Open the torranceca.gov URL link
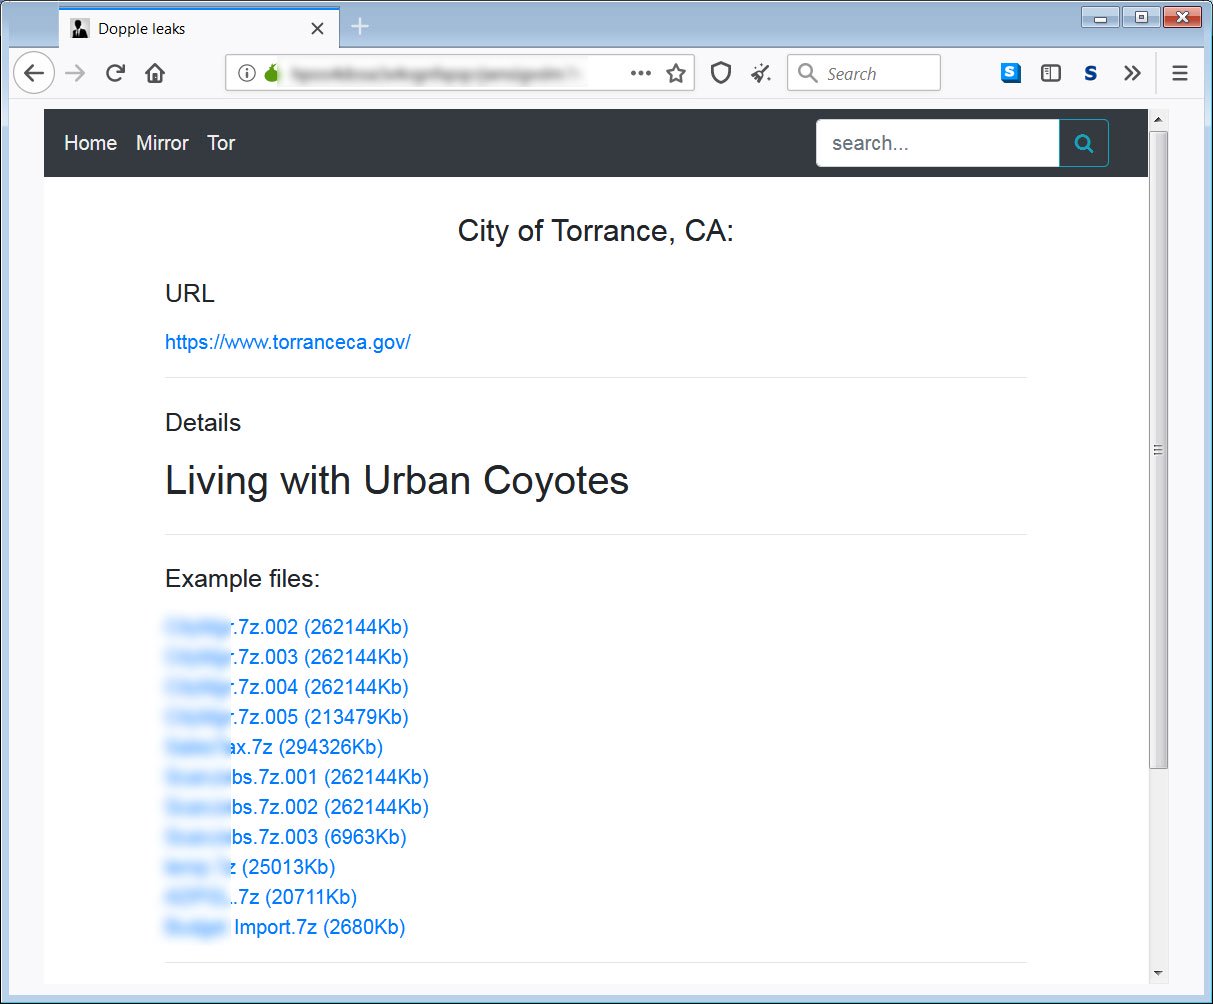Image resolution: width=1213 pixels, height=1004 pixels. click(x=288, y=342)
